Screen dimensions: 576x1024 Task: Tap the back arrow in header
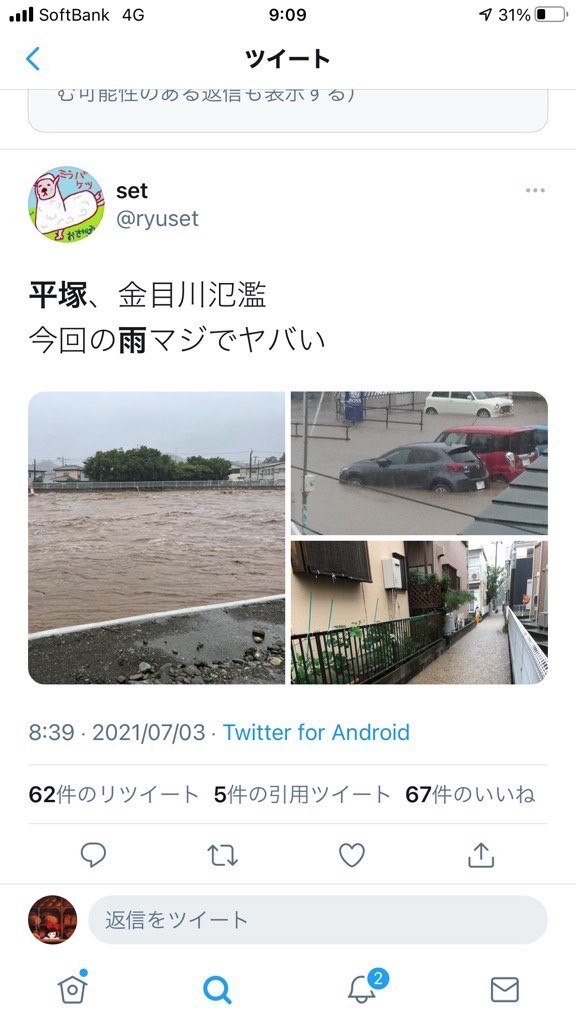33,59
